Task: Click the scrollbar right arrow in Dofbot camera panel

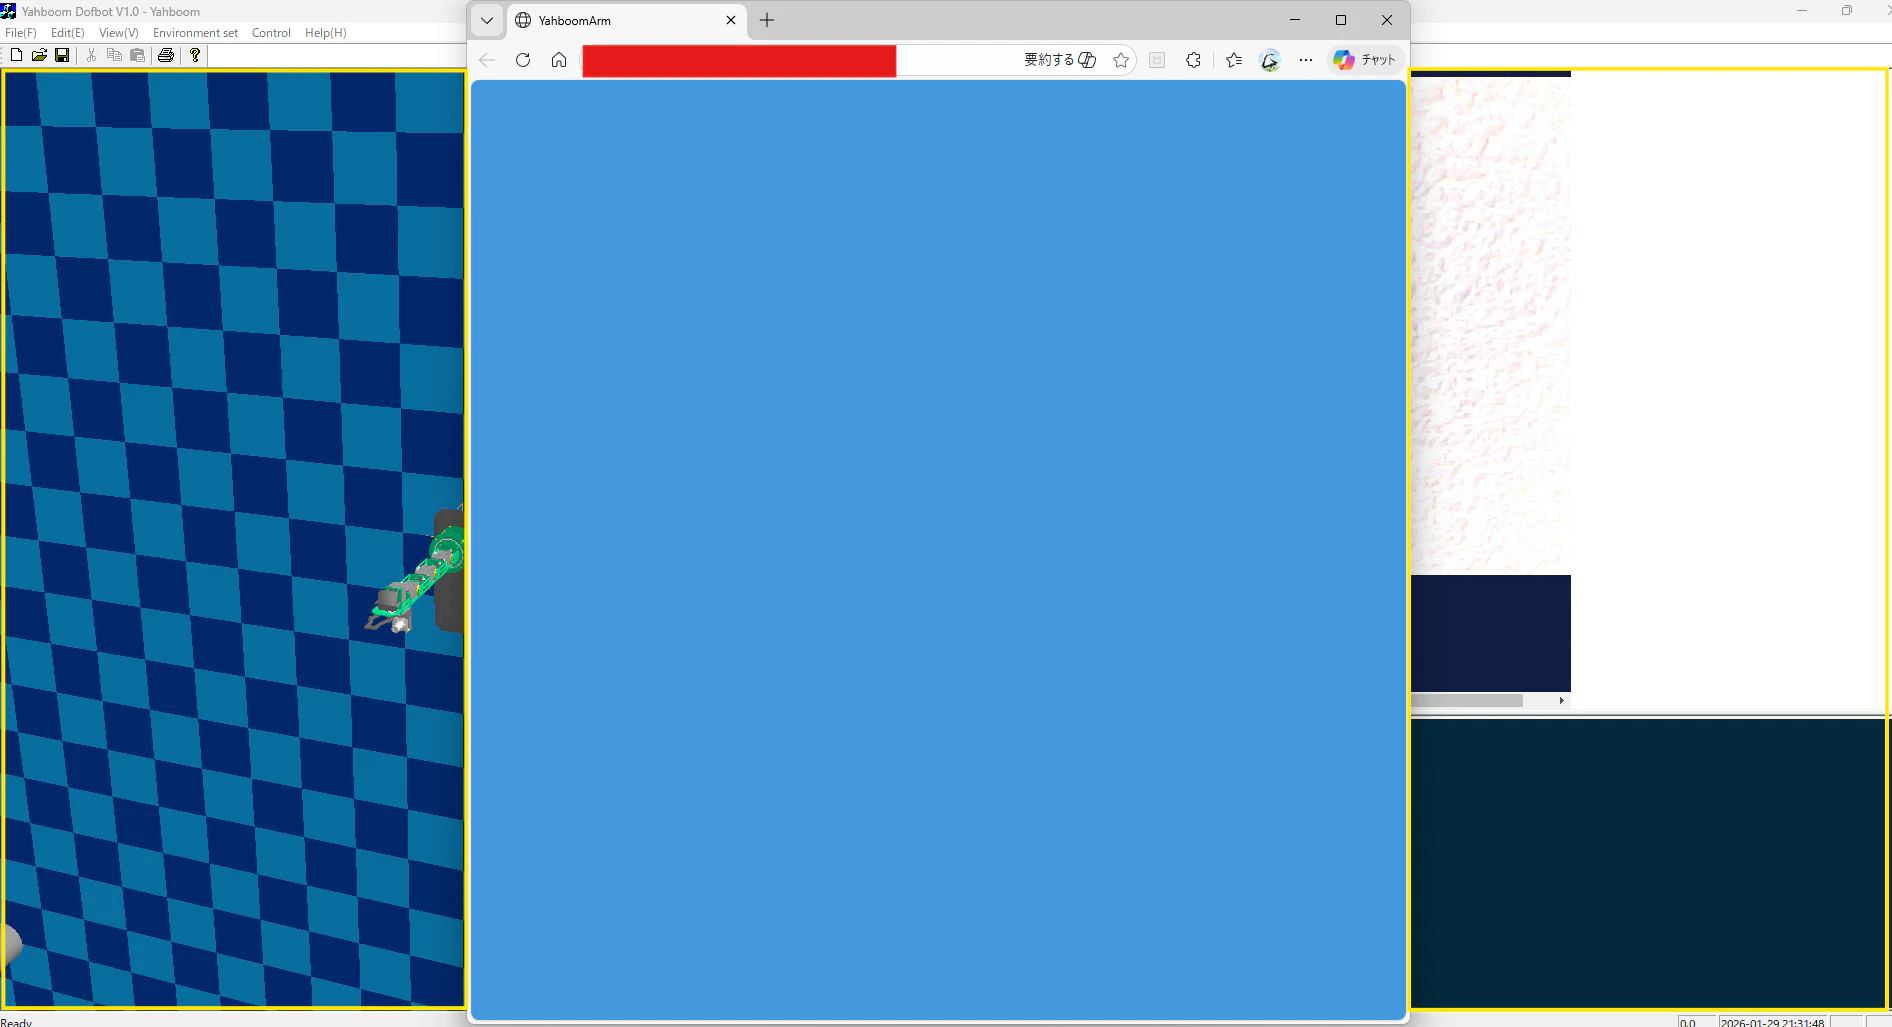Action: click(1561, 701)
